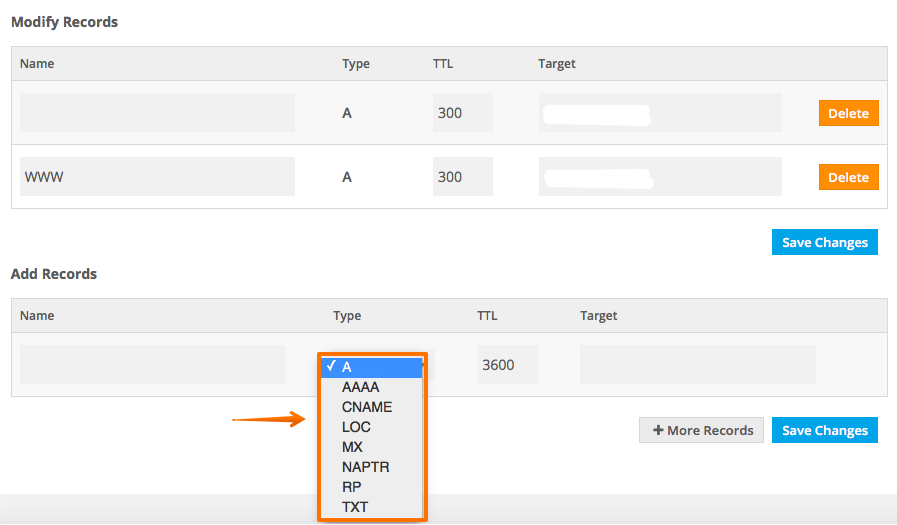Select RP record type option

[x=351, y=487]
